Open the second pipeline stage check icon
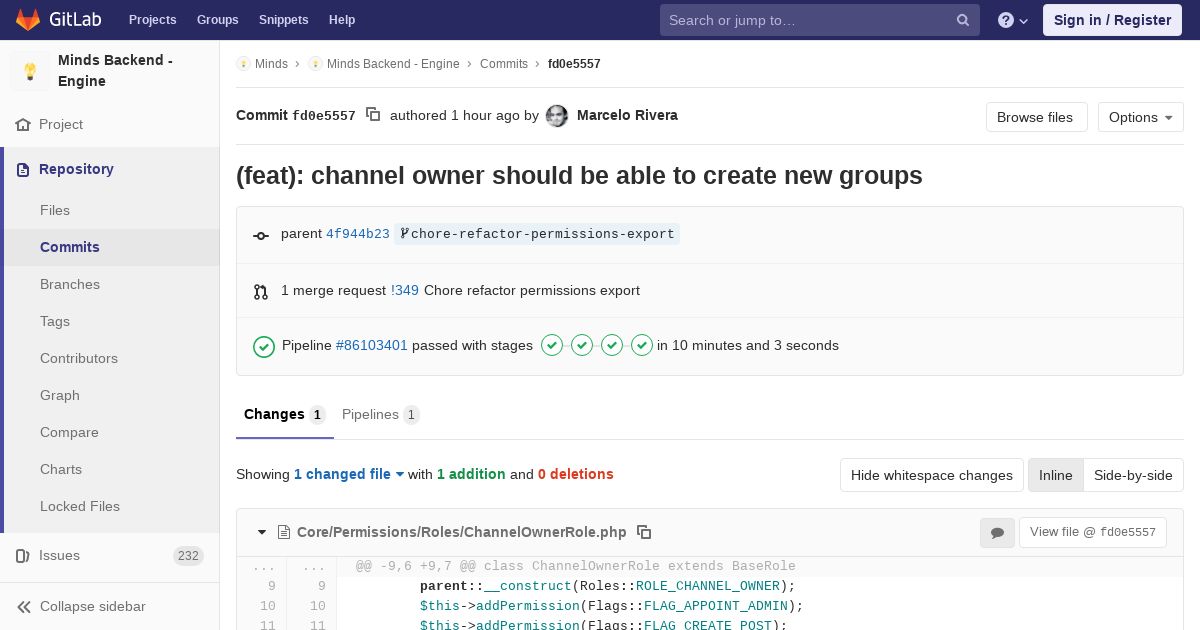Viewport: 1200px width, 630px height. point(582,345)
